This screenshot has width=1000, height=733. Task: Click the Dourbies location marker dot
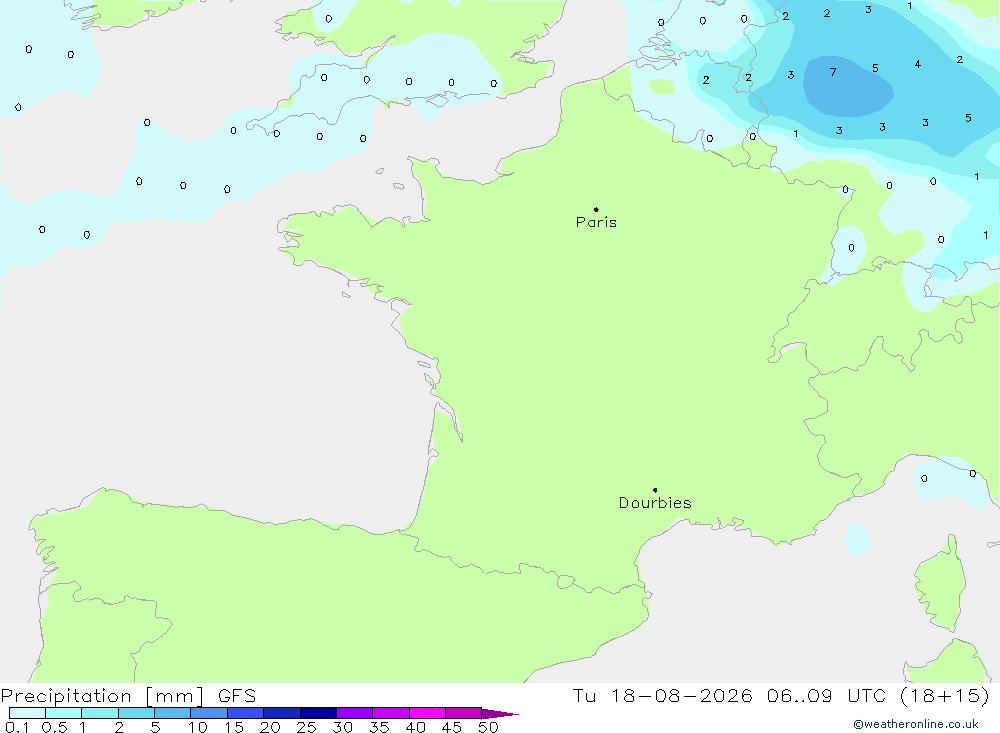point(655,490)
